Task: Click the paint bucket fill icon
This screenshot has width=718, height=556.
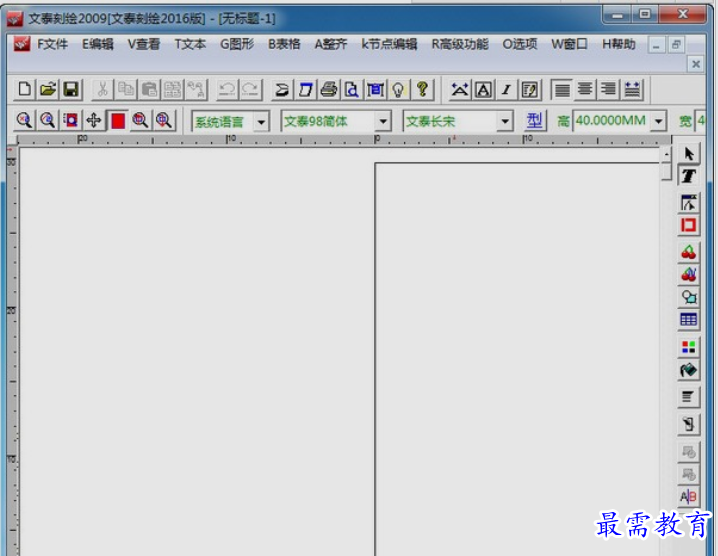Action: [688, 370]
